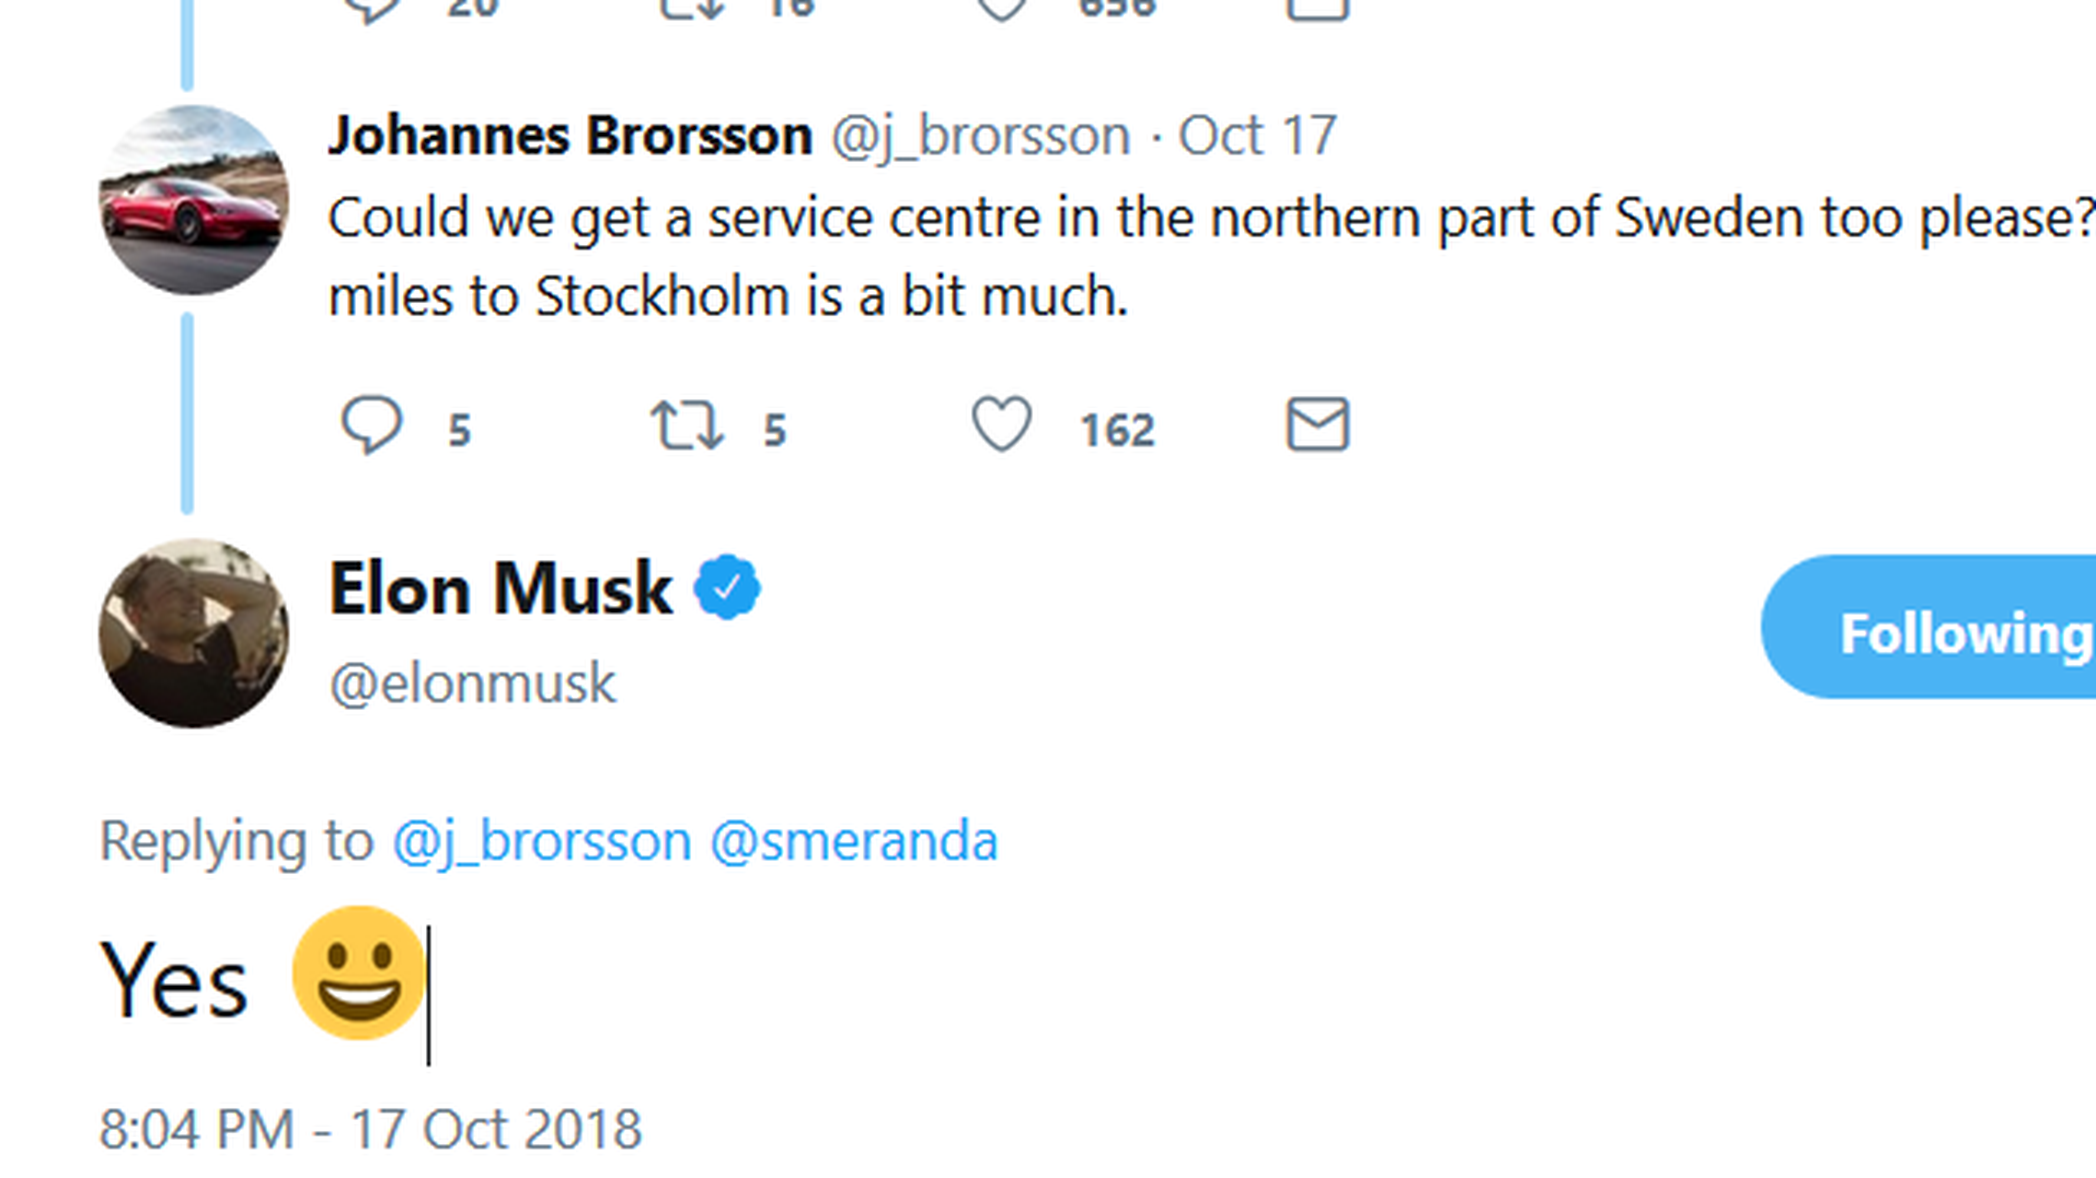Open Elon Musk's profile picture
The width and height of the screenshot is (2096, 1178).
pos(194,633)
